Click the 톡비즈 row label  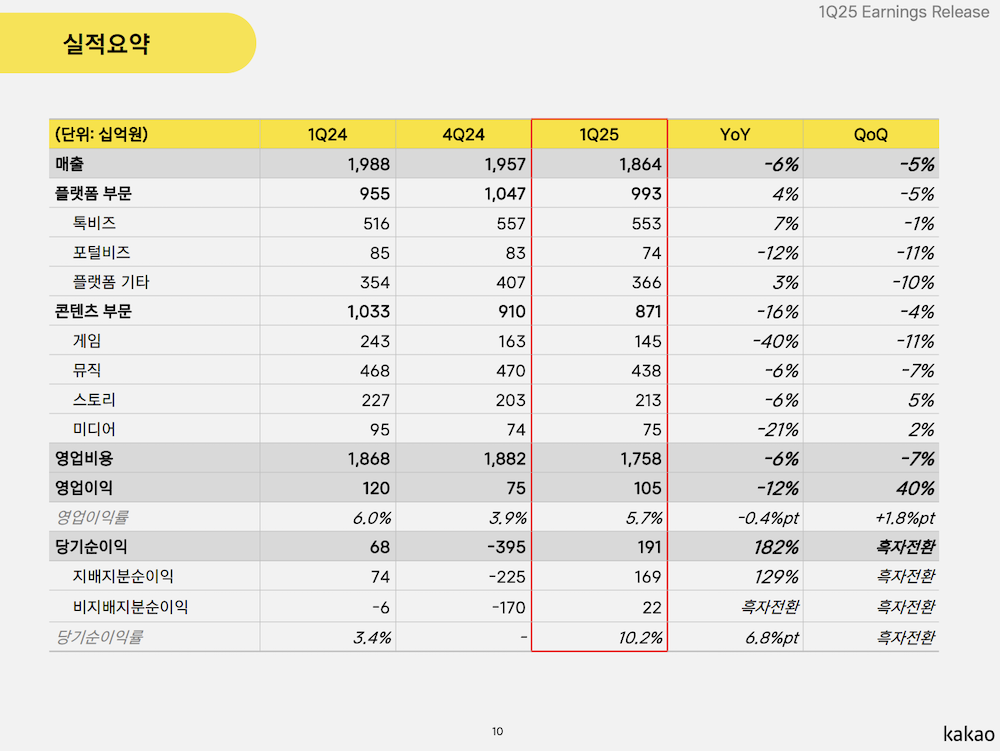tap(94, 222)
